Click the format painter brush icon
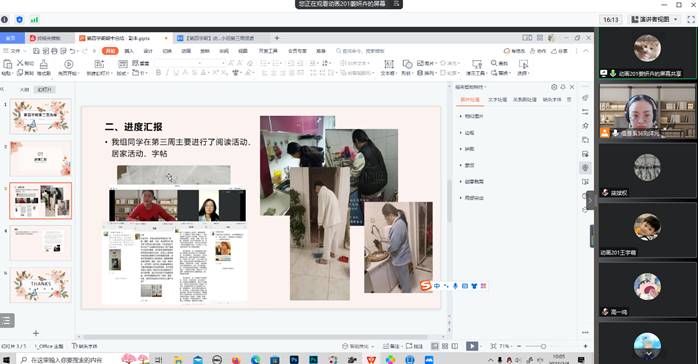 [x=44, y=64]
